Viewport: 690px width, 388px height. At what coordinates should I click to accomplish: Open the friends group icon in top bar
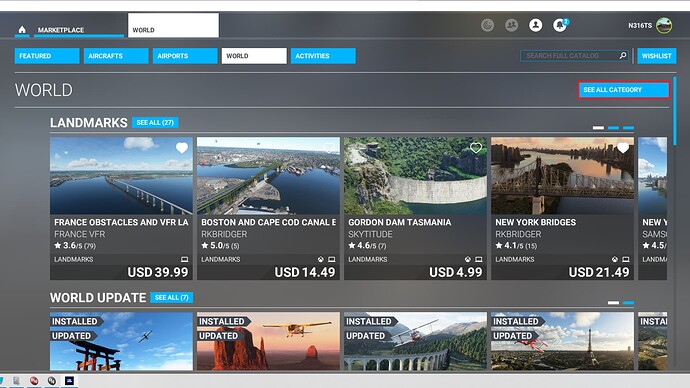(511, 25)
